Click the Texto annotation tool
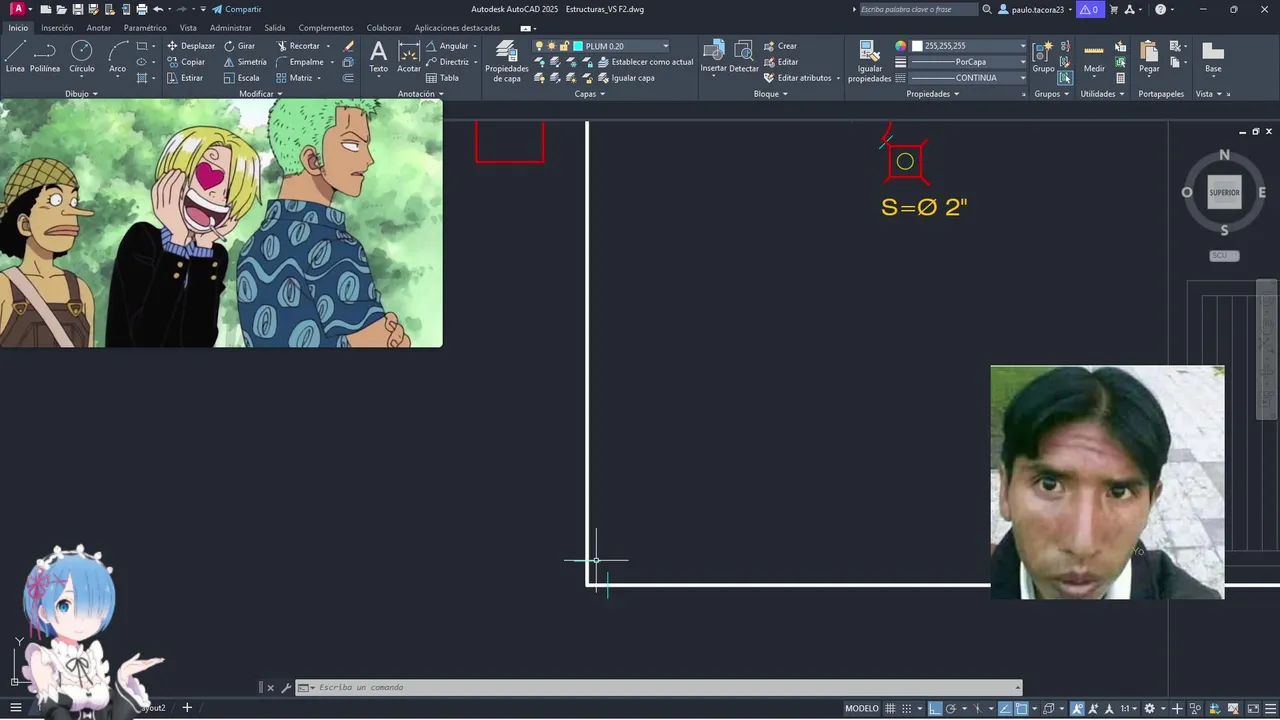 point(378,57)
